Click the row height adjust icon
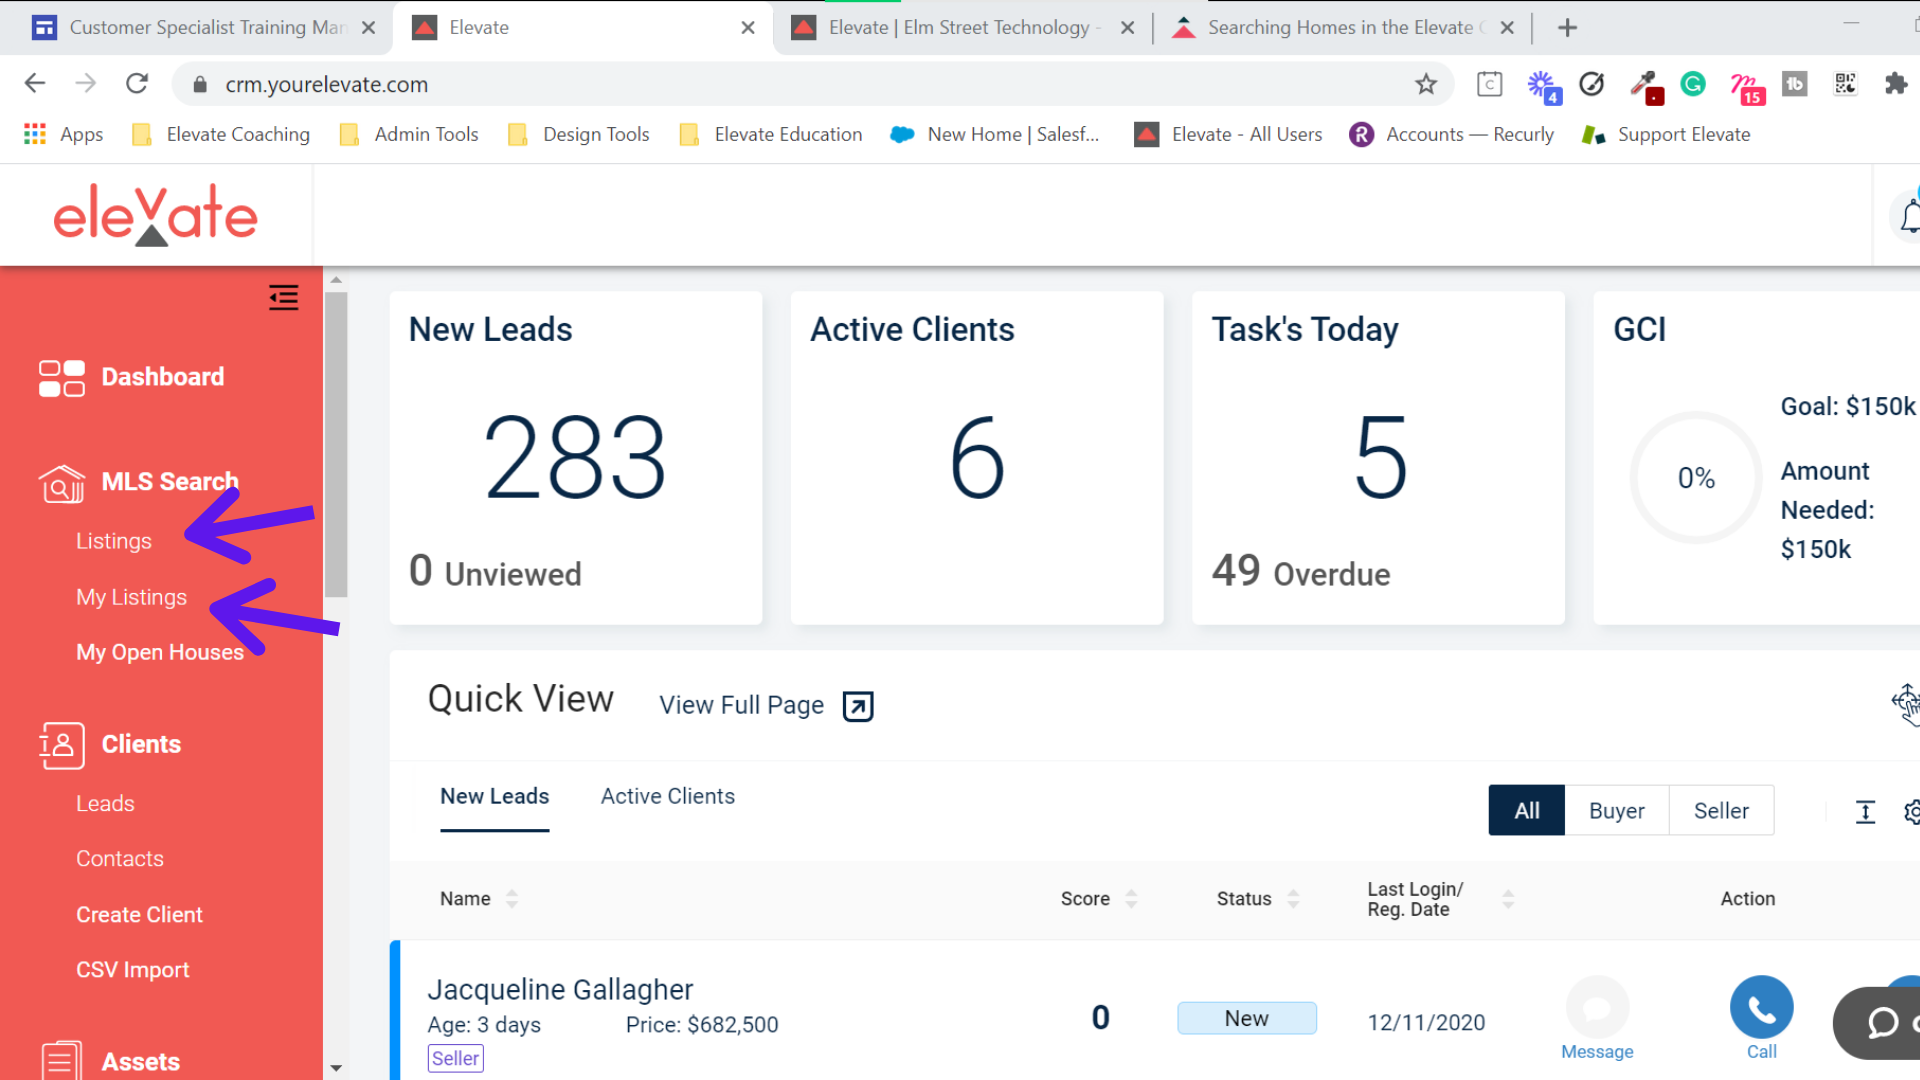Screen dimensions: 1920x1080 (x=1865, y=812)
